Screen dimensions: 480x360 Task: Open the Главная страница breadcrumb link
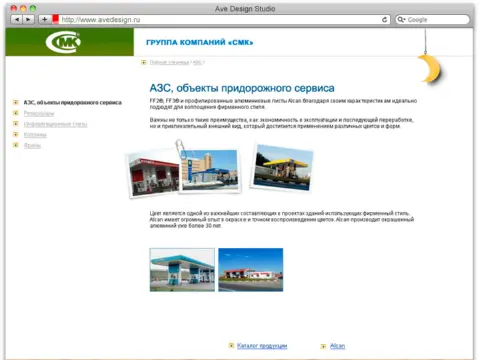click(x=169, y=62)
